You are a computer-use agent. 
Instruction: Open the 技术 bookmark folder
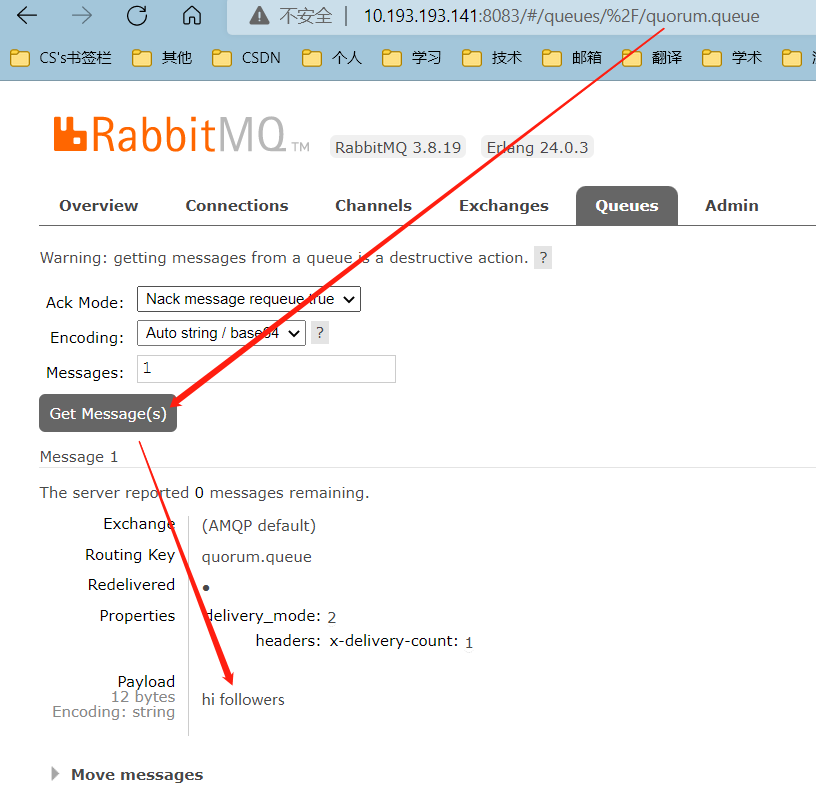pos(492,57)
